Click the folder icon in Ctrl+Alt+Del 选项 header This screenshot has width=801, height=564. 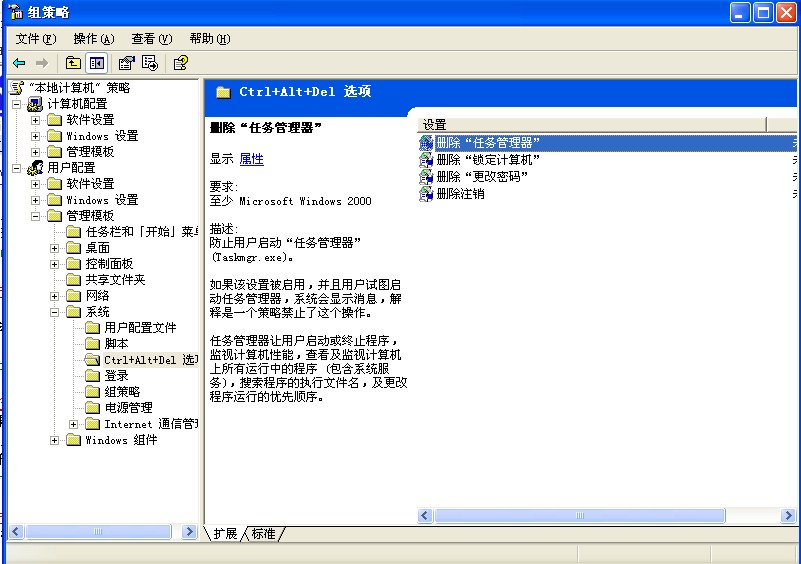click(x=223, y=92)
